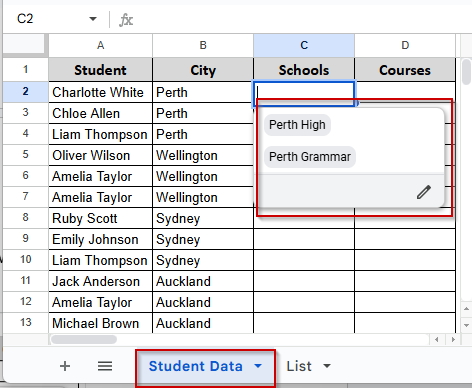Click the horizontal scroll left arrow
Screen dimensions: 472x388
click(x=436, y=340)
